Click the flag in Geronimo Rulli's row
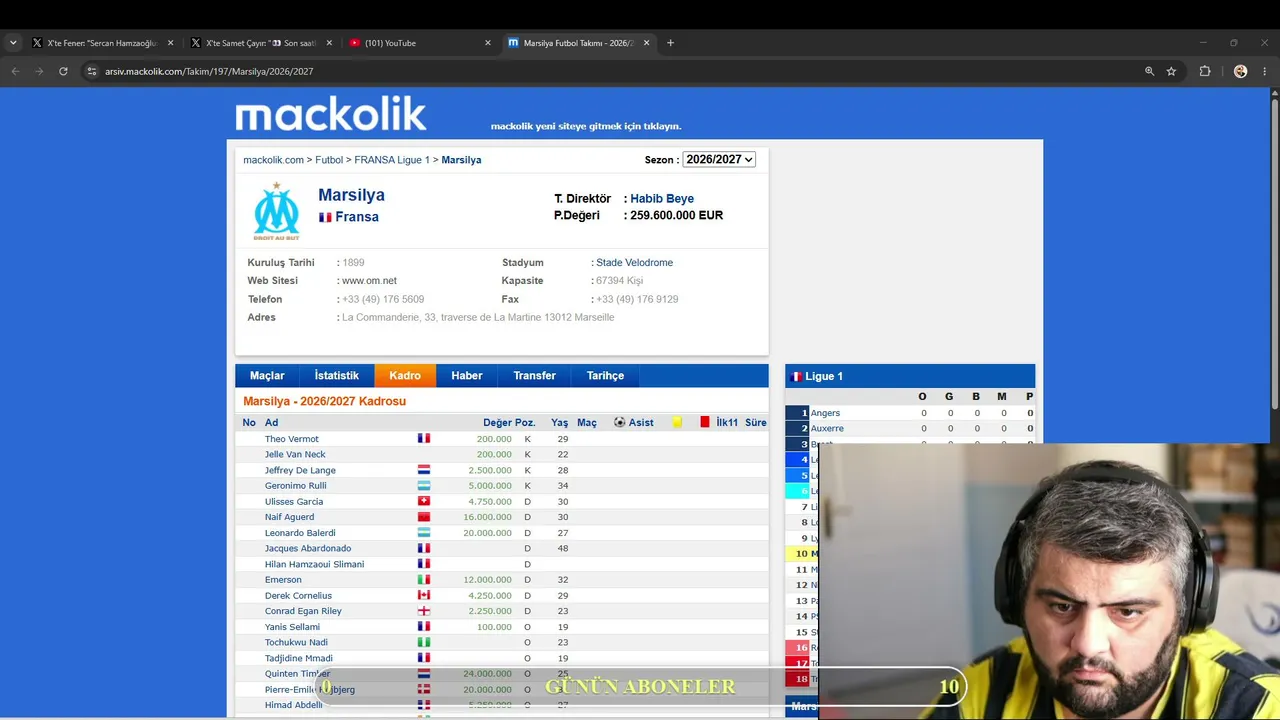The height and width of the screenshot is (720, 1280). 424,486
